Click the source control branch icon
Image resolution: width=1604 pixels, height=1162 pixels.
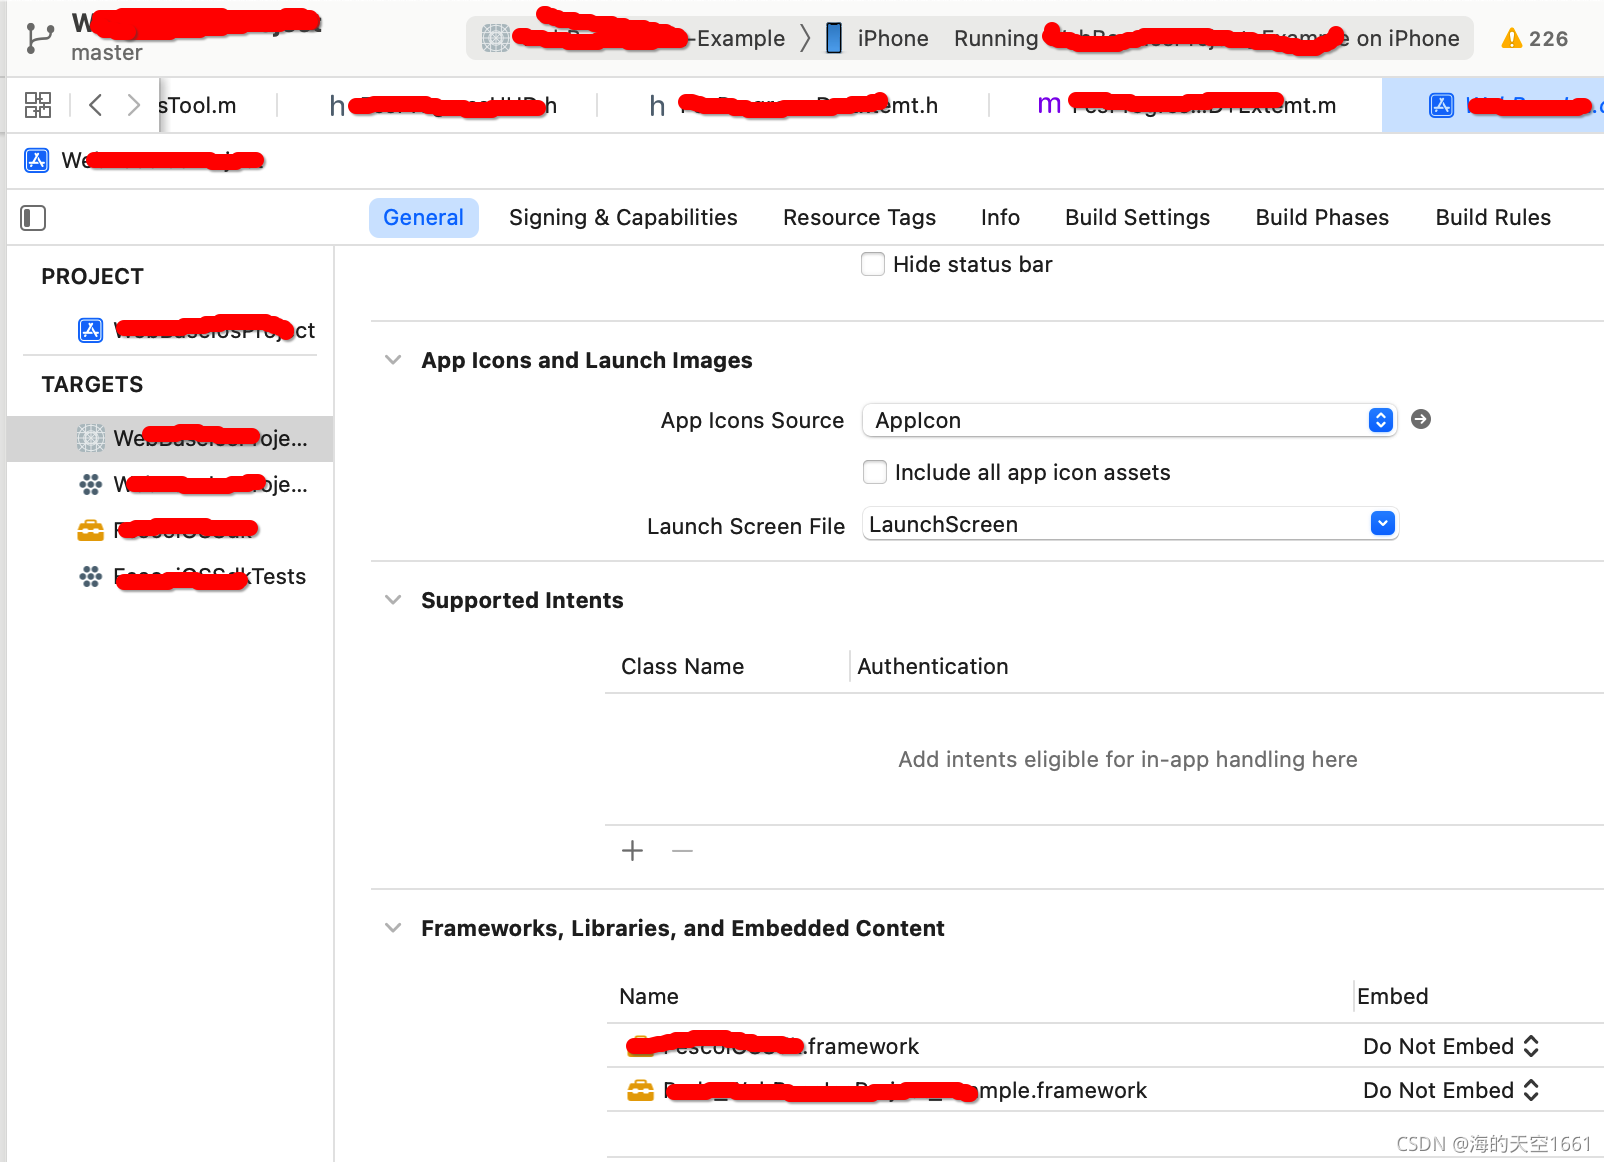click(x=40, y=38)
